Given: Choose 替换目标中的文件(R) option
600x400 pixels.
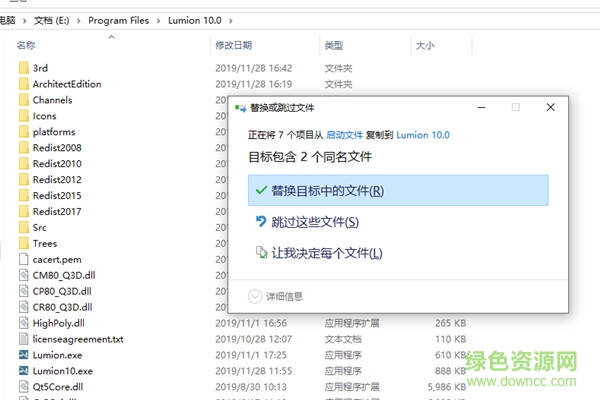Looking at the screenshot, I should point(327,191).
